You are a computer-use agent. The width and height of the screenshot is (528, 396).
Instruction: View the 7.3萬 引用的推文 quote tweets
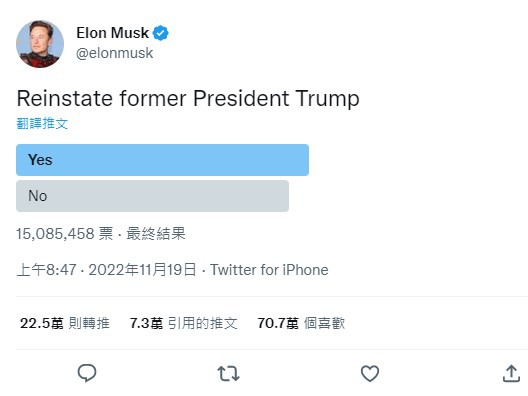click(x=184, y=323)
